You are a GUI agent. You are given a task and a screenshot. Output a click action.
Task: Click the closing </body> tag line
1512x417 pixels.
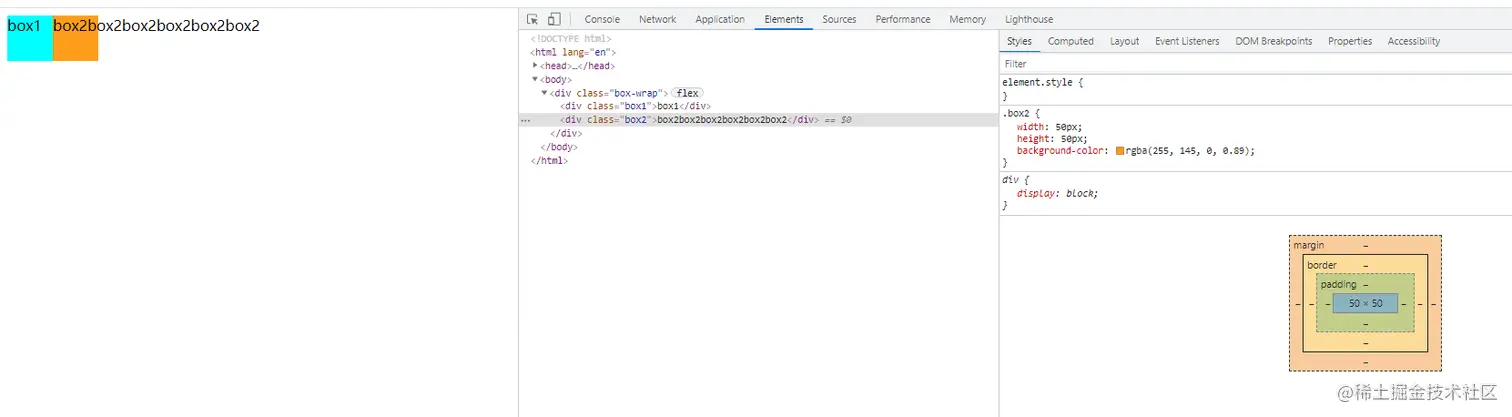(558, 146)
